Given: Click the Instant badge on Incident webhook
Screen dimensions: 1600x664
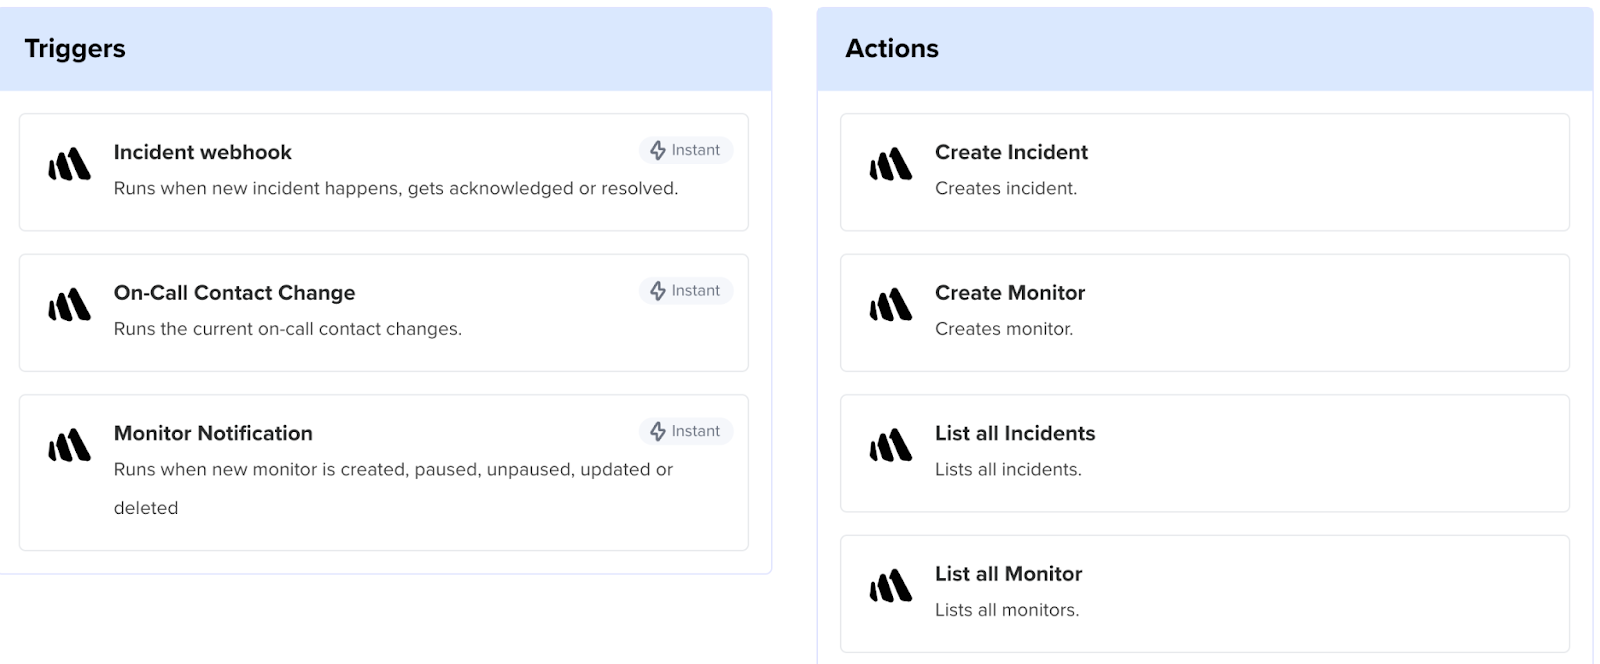Looking at the screenshot, I should [685, 150].
